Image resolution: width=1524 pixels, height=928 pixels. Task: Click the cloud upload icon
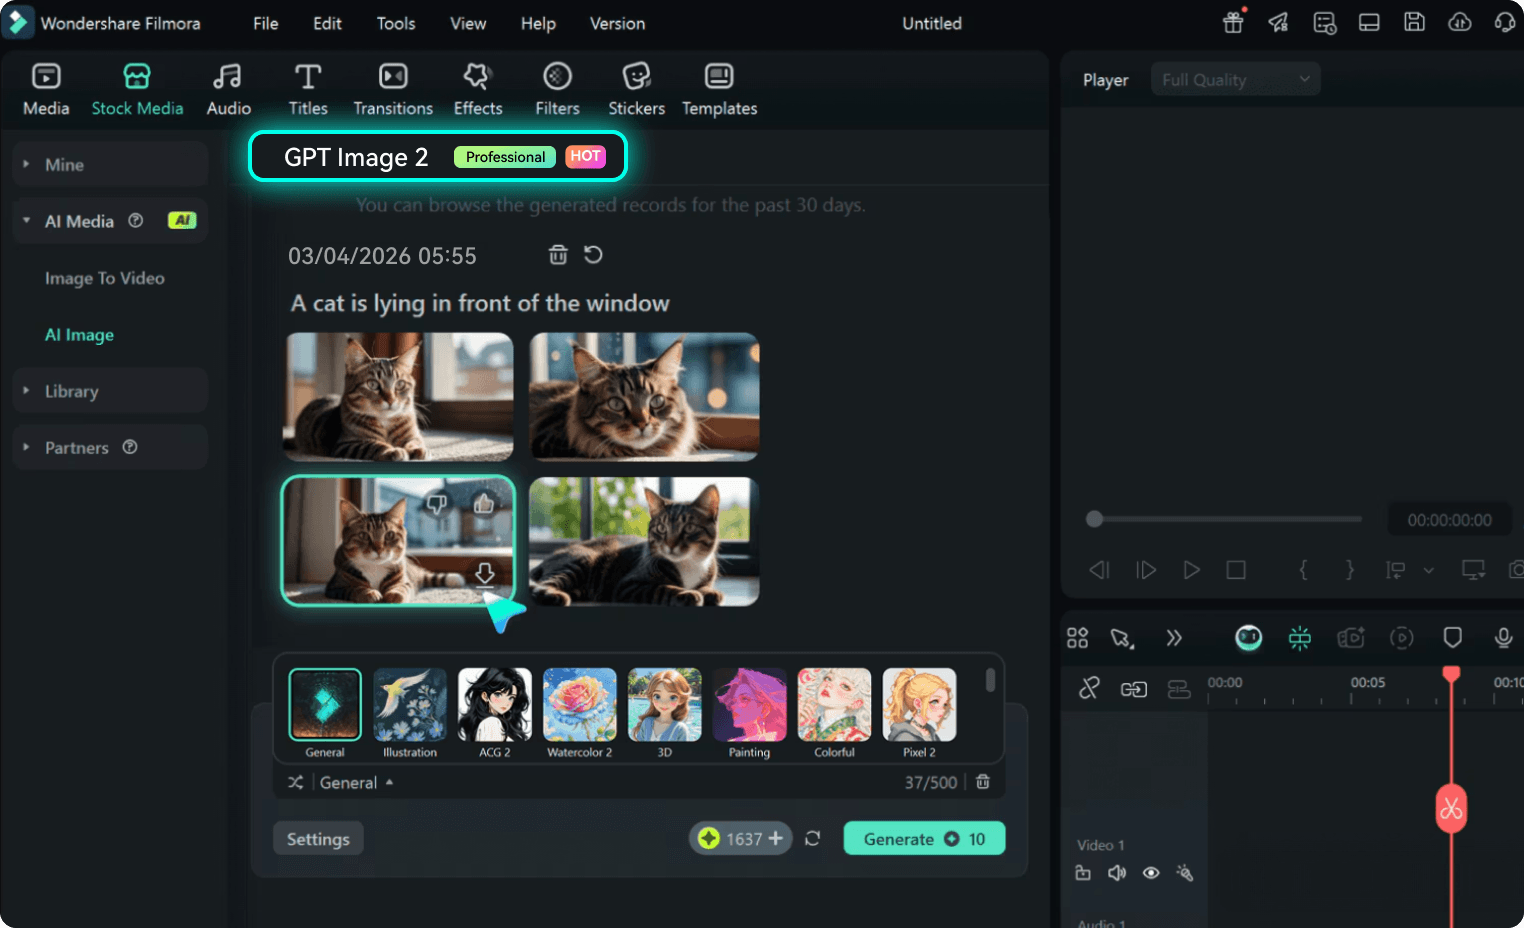coord(1460,22)
